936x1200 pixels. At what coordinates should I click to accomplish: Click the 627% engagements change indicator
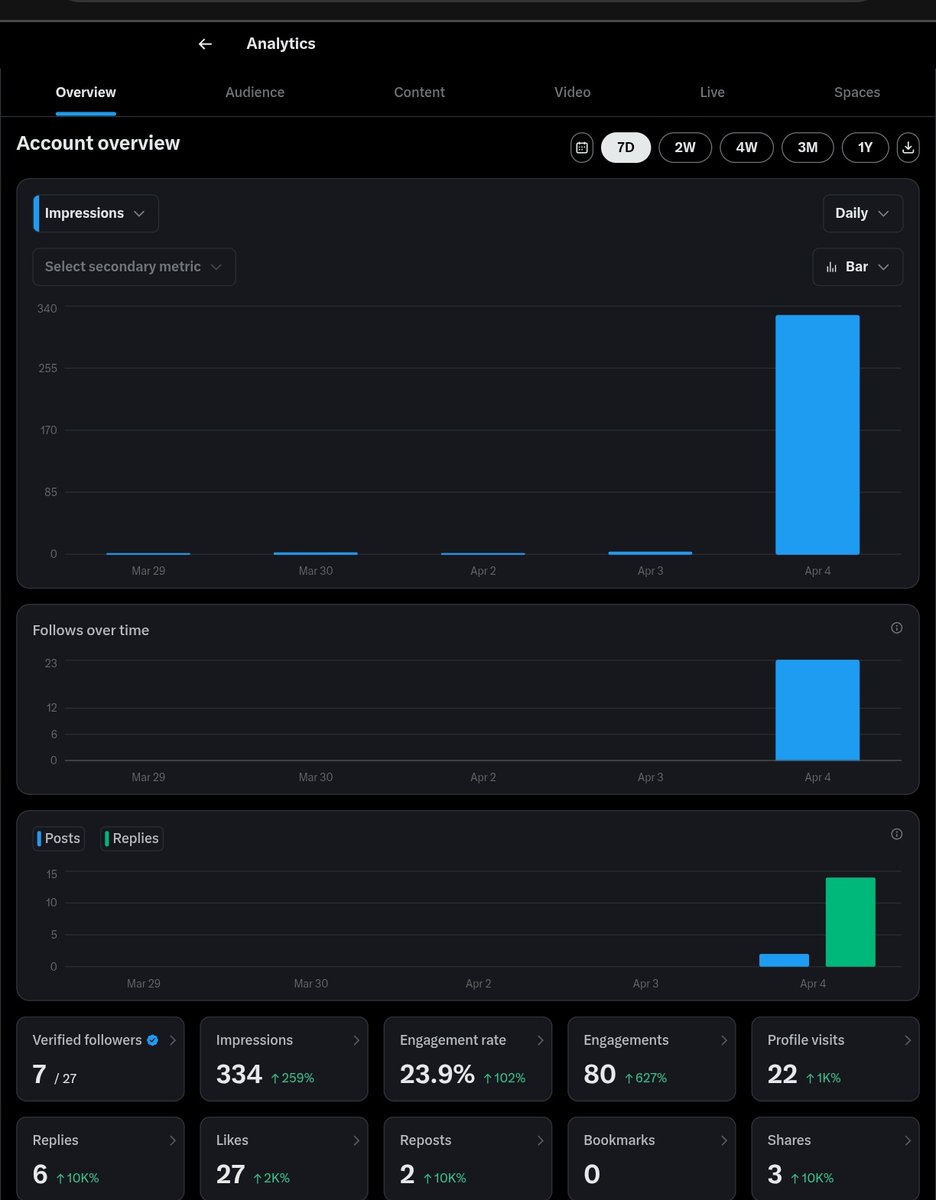click(645, 1078)
